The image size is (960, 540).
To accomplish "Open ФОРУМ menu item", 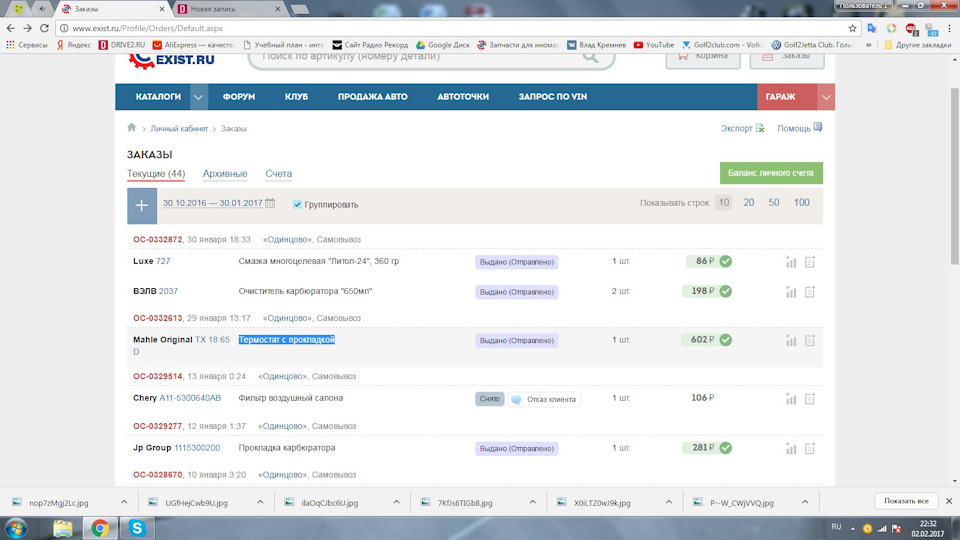I will pyautogui.click(x=239, y=97).
